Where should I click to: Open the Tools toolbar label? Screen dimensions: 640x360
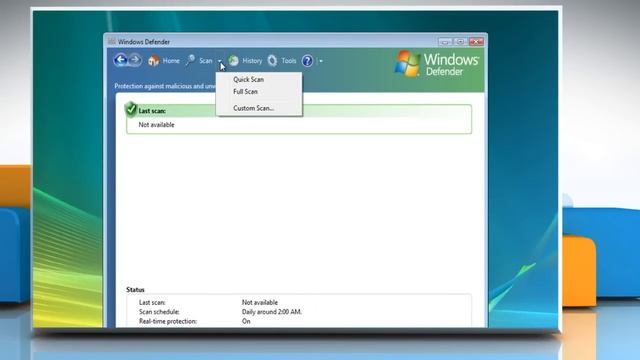pos(289,61)
